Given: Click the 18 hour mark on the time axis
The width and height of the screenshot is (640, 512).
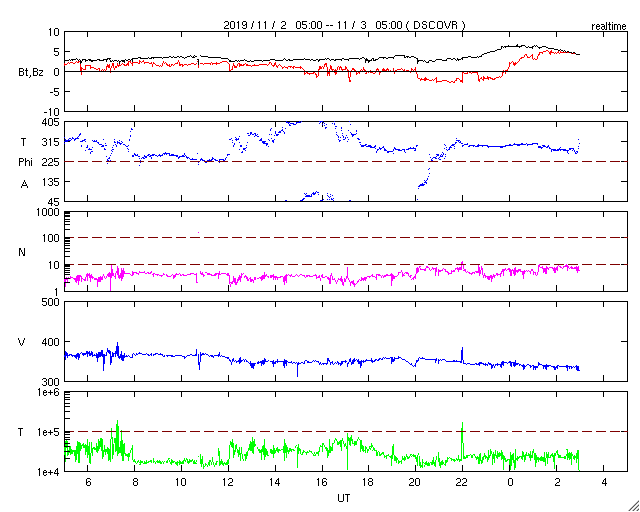Looking at the screenshot, I should [x=368, y=482].
